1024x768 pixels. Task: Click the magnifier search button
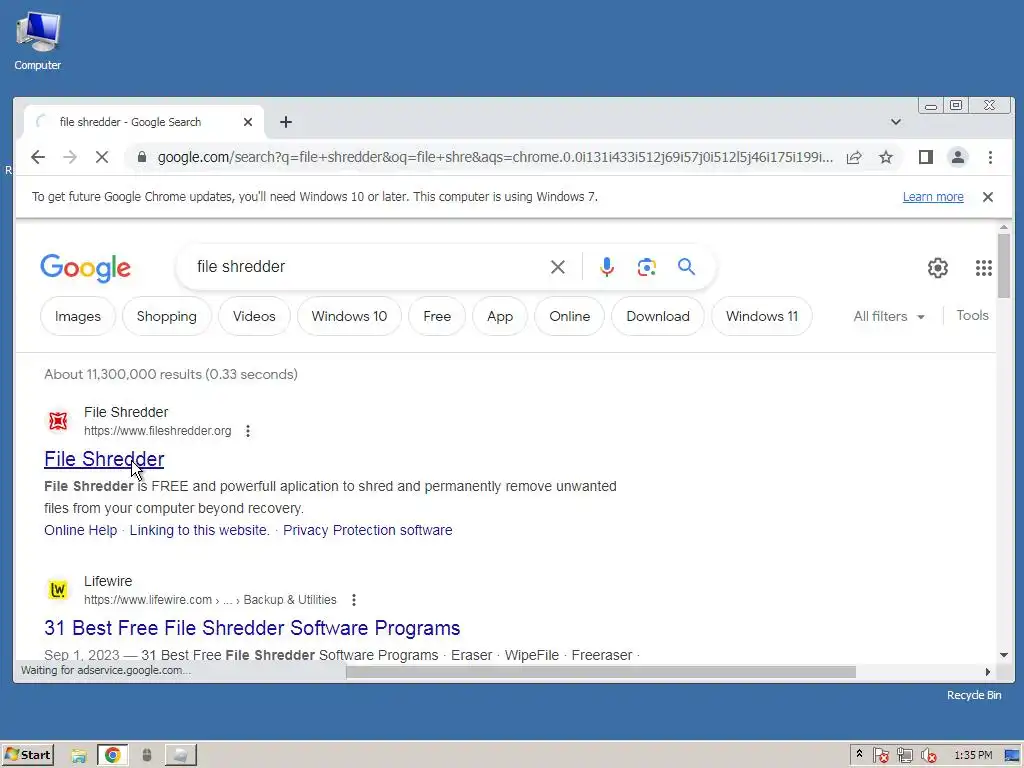(686, 266)
